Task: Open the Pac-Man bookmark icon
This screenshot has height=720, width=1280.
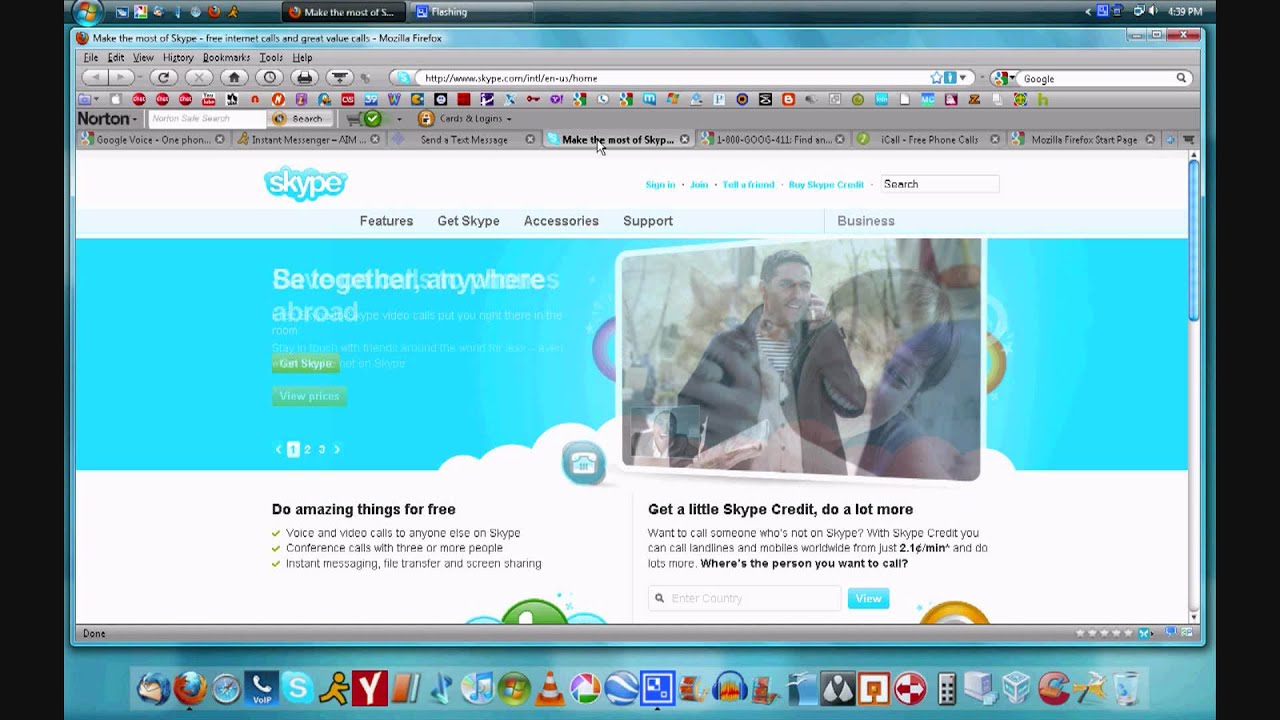Action: (x=417, y=99)
